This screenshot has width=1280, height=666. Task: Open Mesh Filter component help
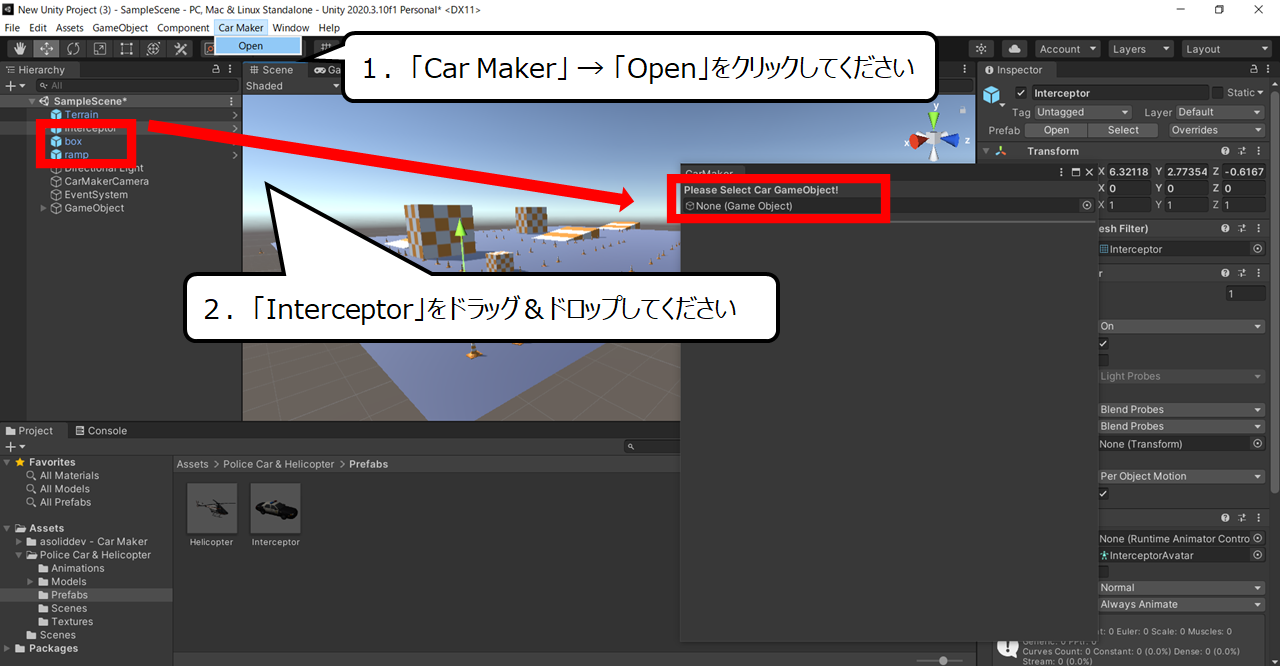1225,228
